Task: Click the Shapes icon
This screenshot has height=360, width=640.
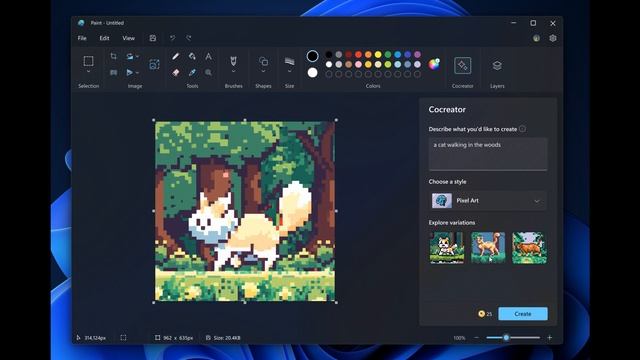Action: [x=263, y=61]
